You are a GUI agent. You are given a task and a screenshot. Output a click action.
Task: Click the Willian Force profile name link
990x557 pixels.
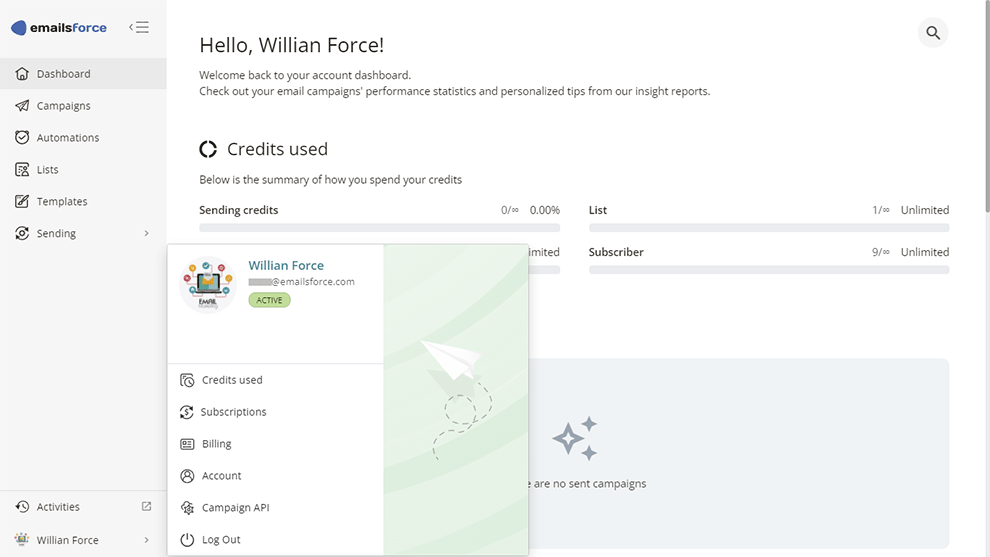click(286, 266)
